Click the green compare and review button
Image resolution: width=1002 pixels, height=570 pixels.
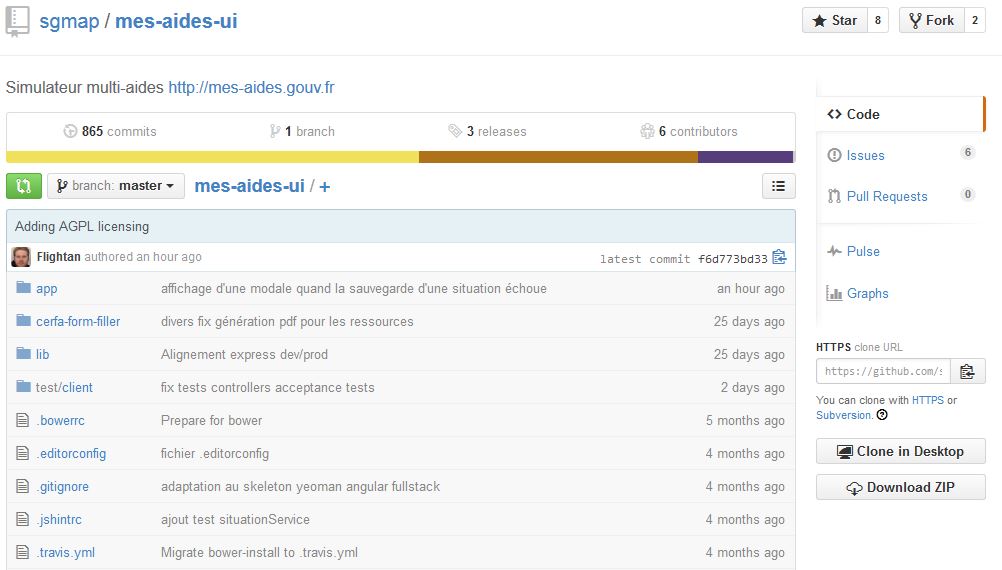(x=24, y=186)
